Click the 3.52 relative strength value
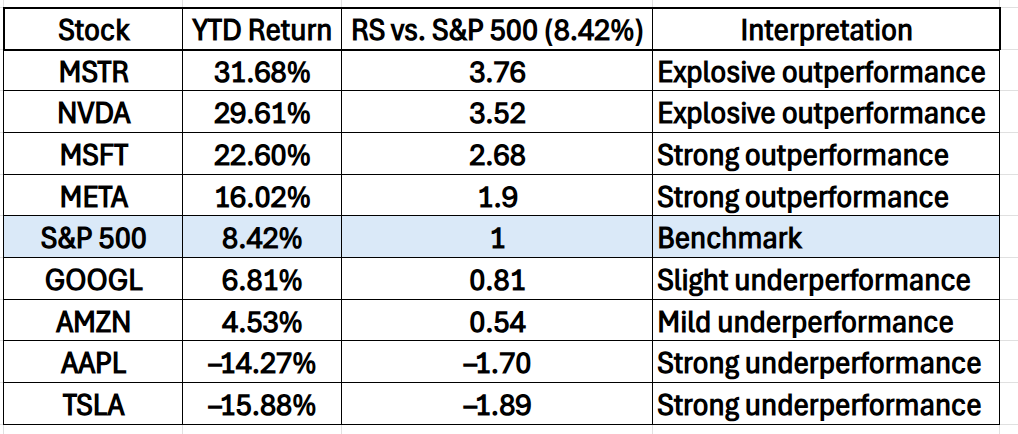Image resolution: width=1018 pixels, height=434 pixels. pos(496,114)
